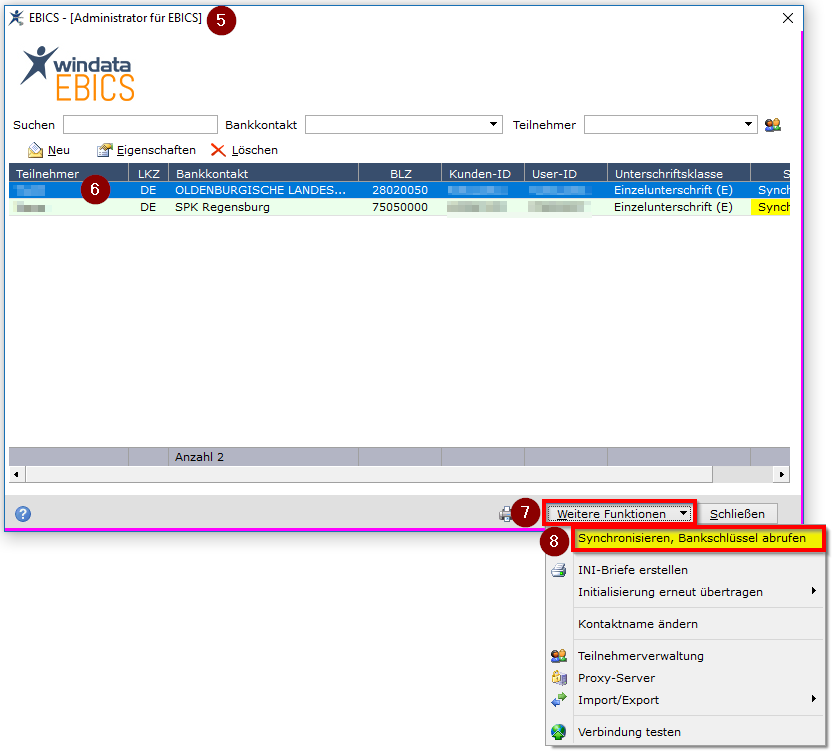This screenshot has width=840, height=756.
Task: Close the EBICS administrator window
Action: tap(788, 18)
